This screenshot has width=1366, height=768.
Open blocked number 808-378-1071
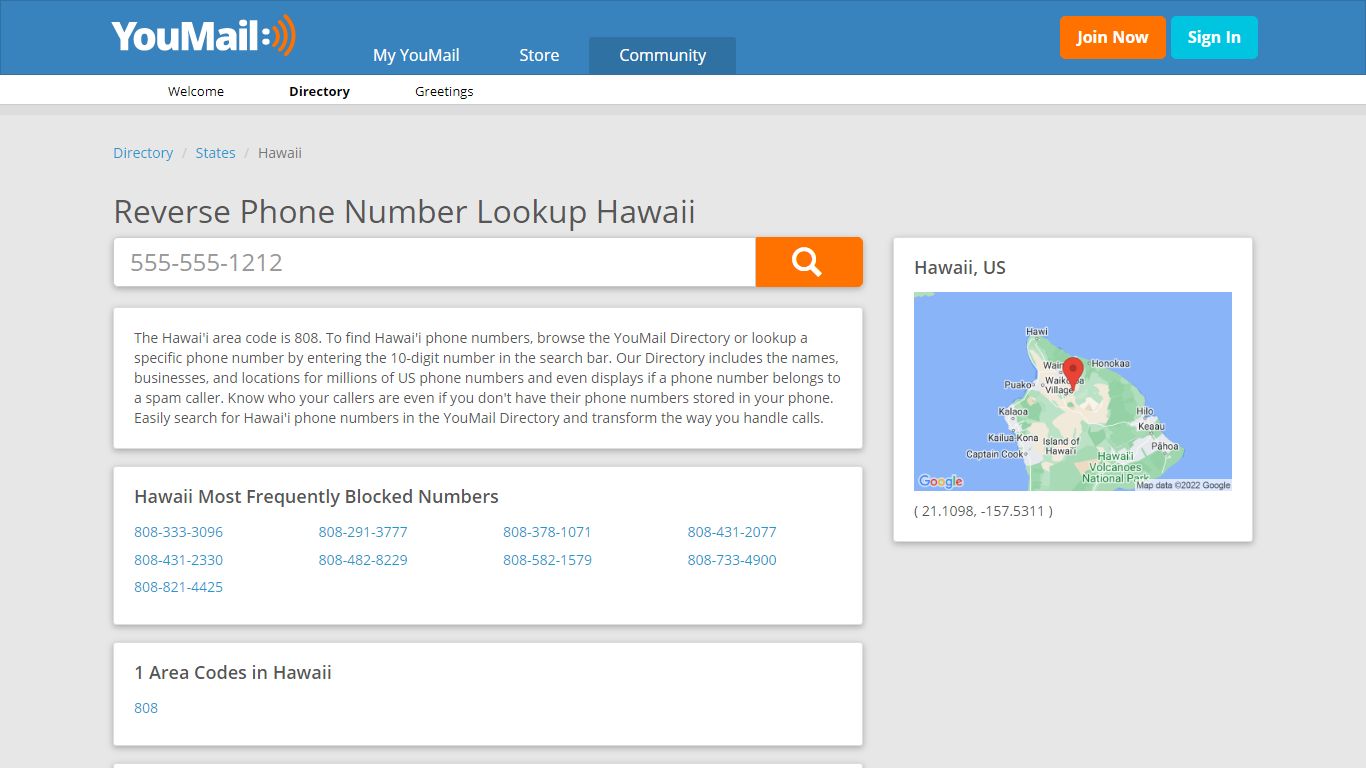[x=547, y=532]
